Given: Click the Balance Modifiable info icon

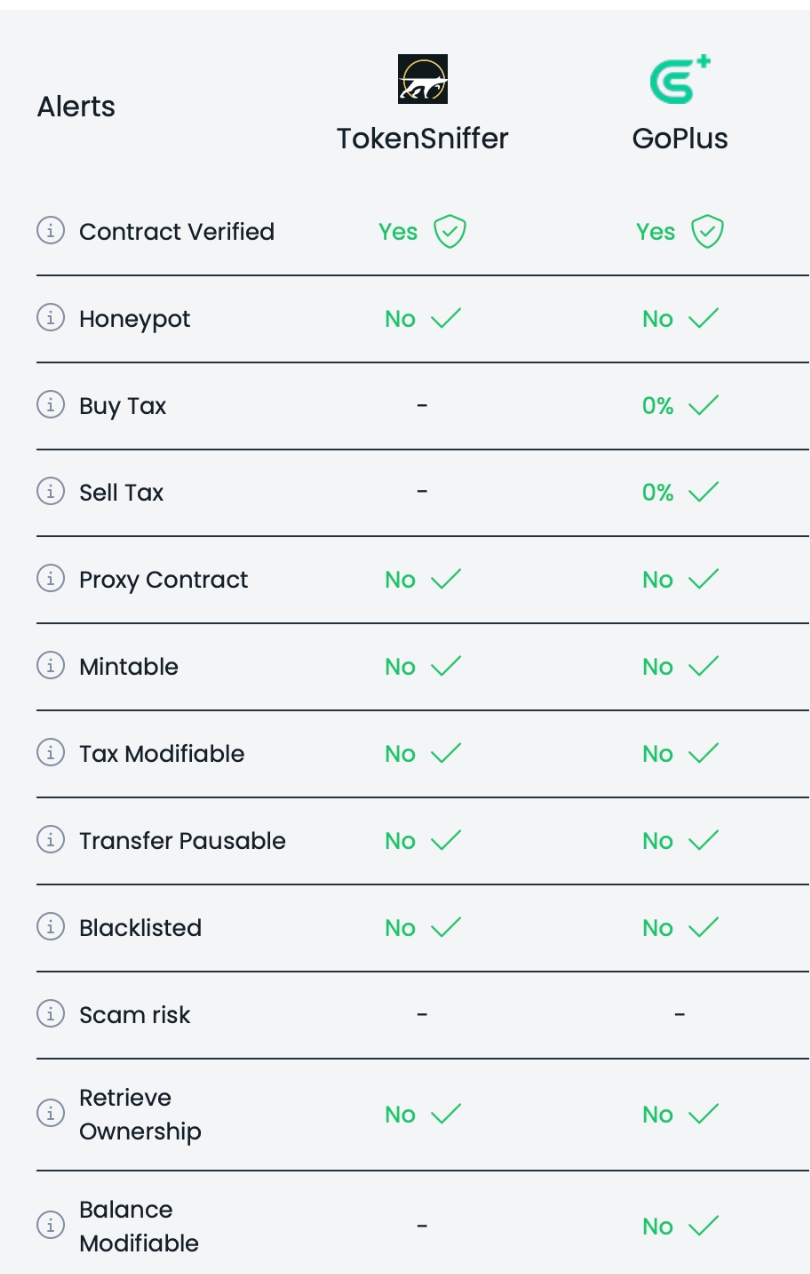Looking at the screenshot, I should [x=50, y=1225].
